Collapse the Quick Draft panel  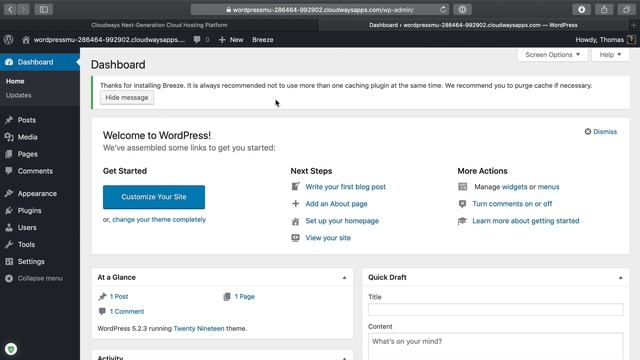pyautogui.click(x=620, y=278)
